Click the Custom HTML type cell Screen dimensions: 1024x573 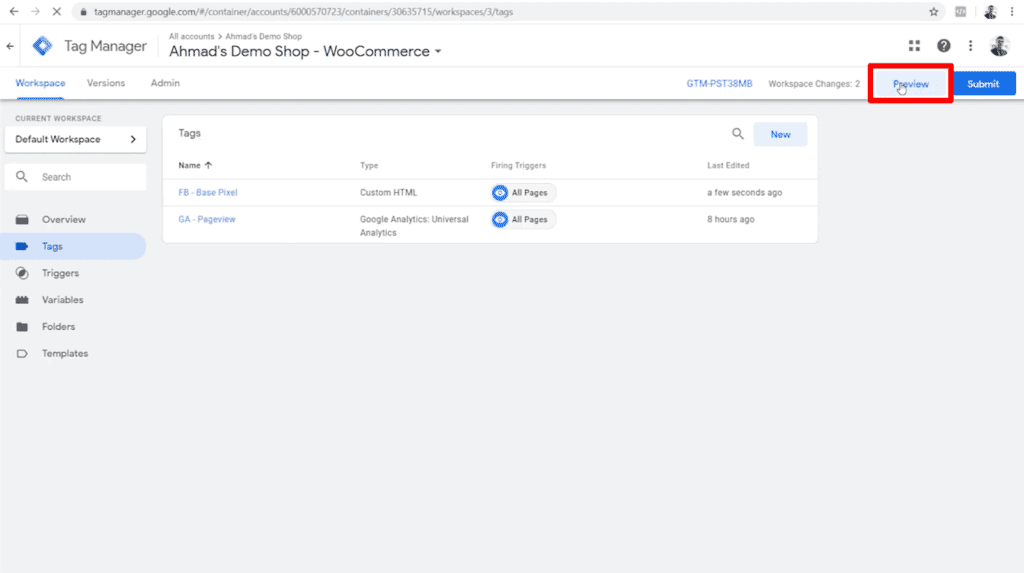pyautogui.click(x=389, y=193)
